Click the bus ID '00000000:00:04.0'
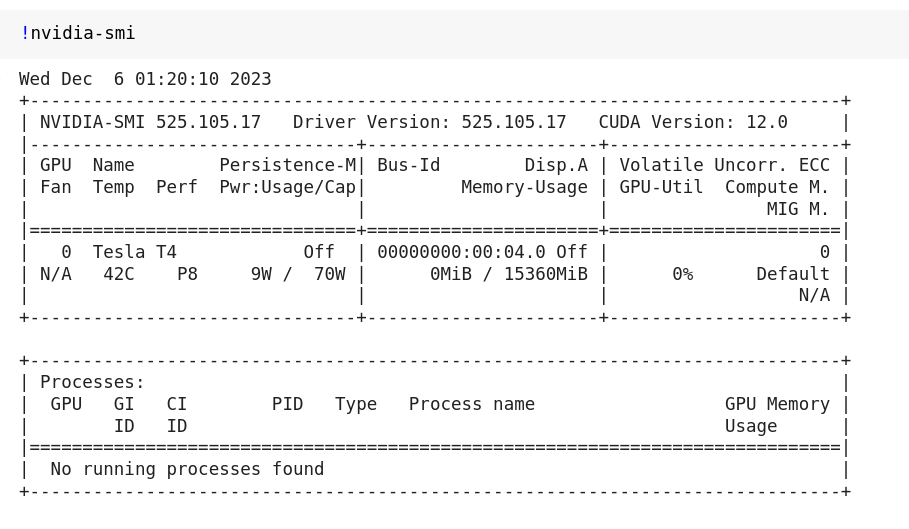Screen dimensions: 909x529 tap(461, 252)
